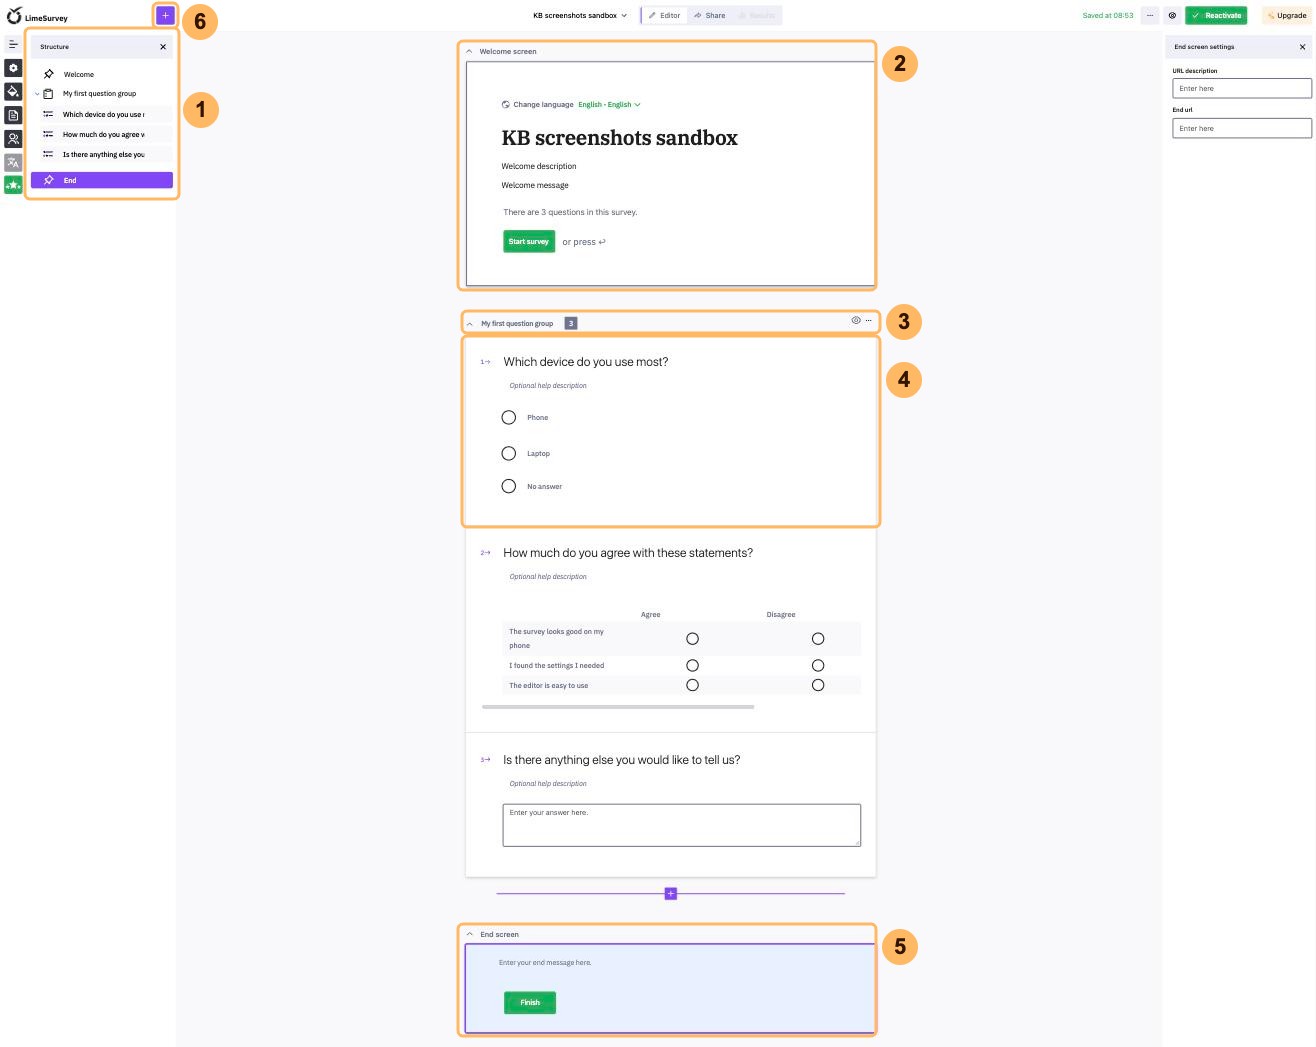Open survey settings gear in left sidebar
This screenshot has width=1316, height=1047.
pyautogui.click(x=13, y=68)
